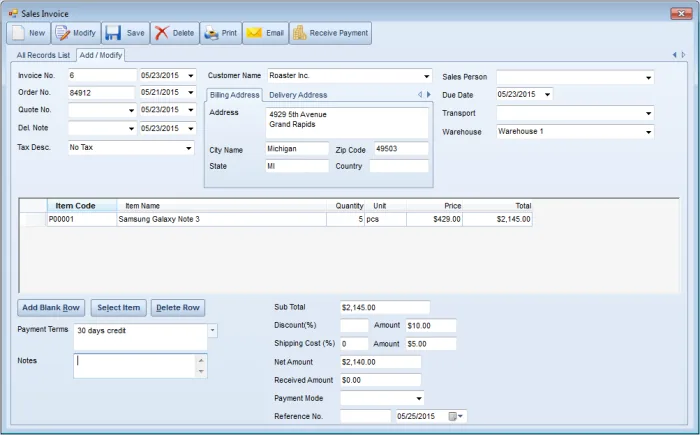The width and height of the screenshot is (700, 435).
Task: Open the Delivery Address tab
Action: pos(298,95)
